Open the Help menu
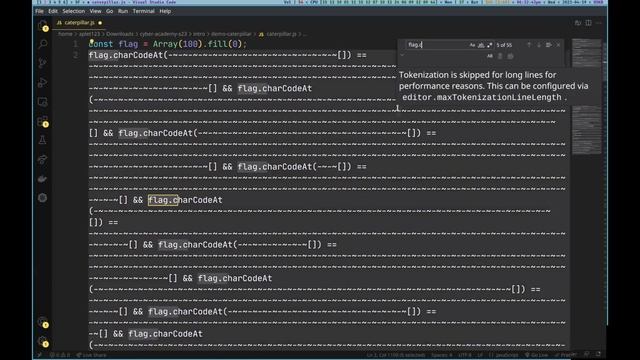Screen dimensions: 640x360 coord(165,11)
